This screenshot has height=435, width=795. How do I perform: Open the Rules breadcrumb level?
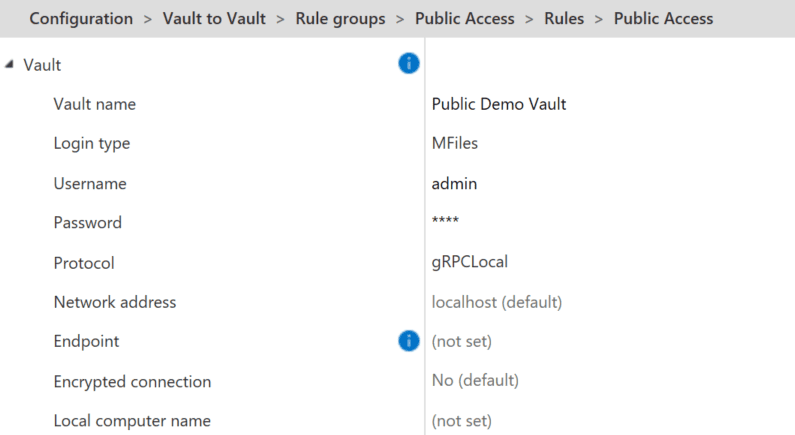click(565, 19)
